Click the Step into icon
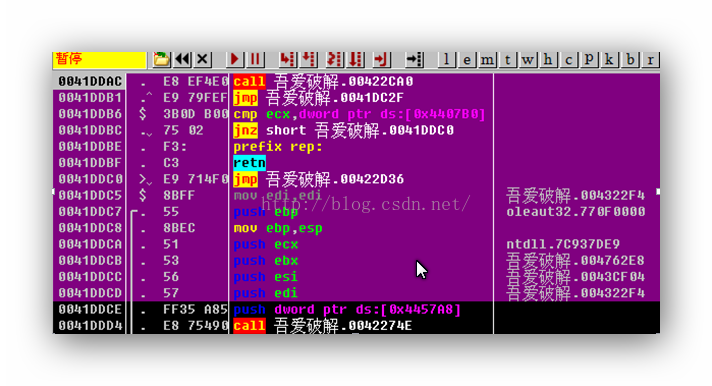This screenshot has width=712, height=386. (288, 59)
